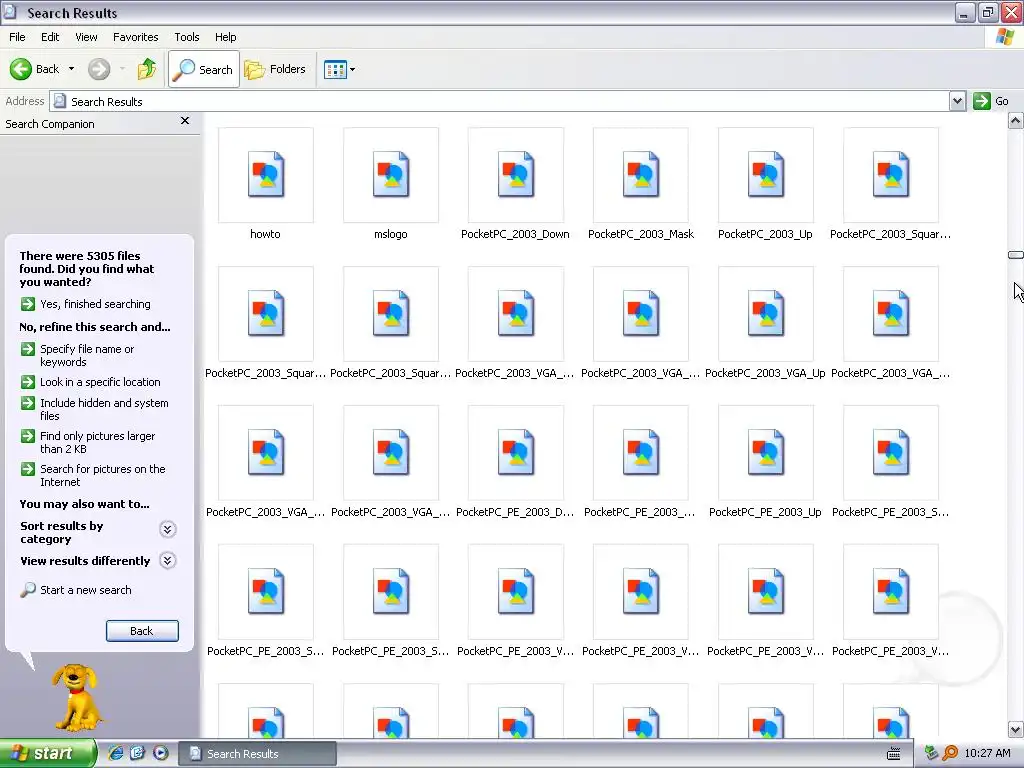Open the Help menu
This screenshot has width=1024, height=768.
pyautogui.click(x=225, y=37)
